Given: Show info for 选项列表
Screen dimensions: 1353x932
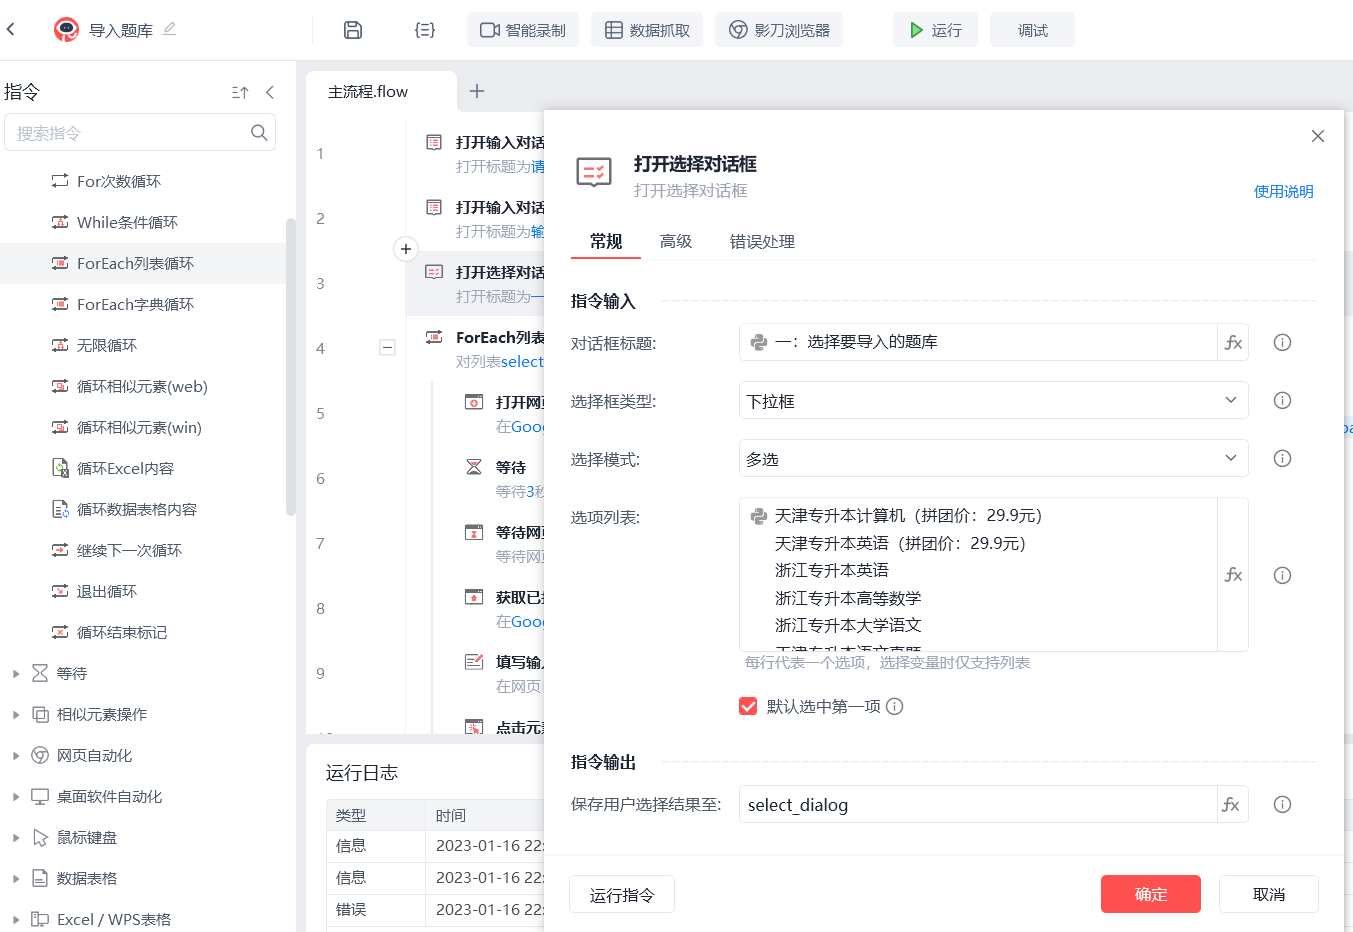Looking at the screenshot, I should pyautogui.click(x=1282, y=575).
